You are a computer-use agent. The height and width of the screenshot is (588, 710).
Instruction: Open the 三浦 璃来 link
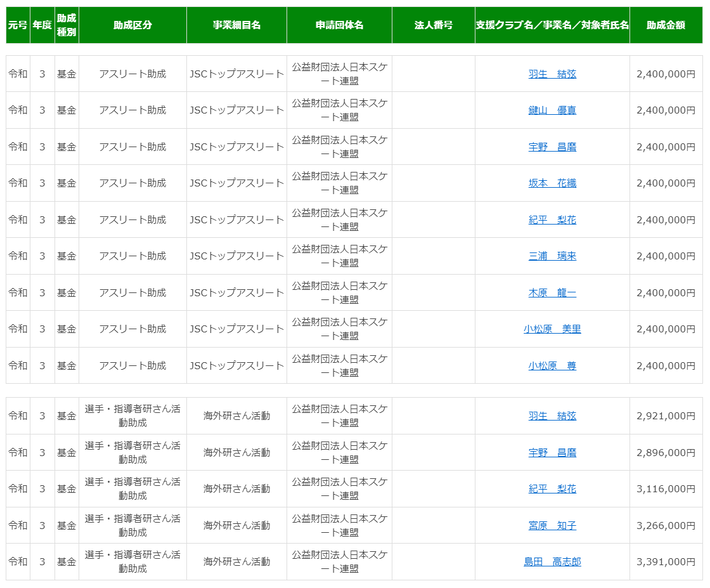pyautogui.click(x=552, y=256)
